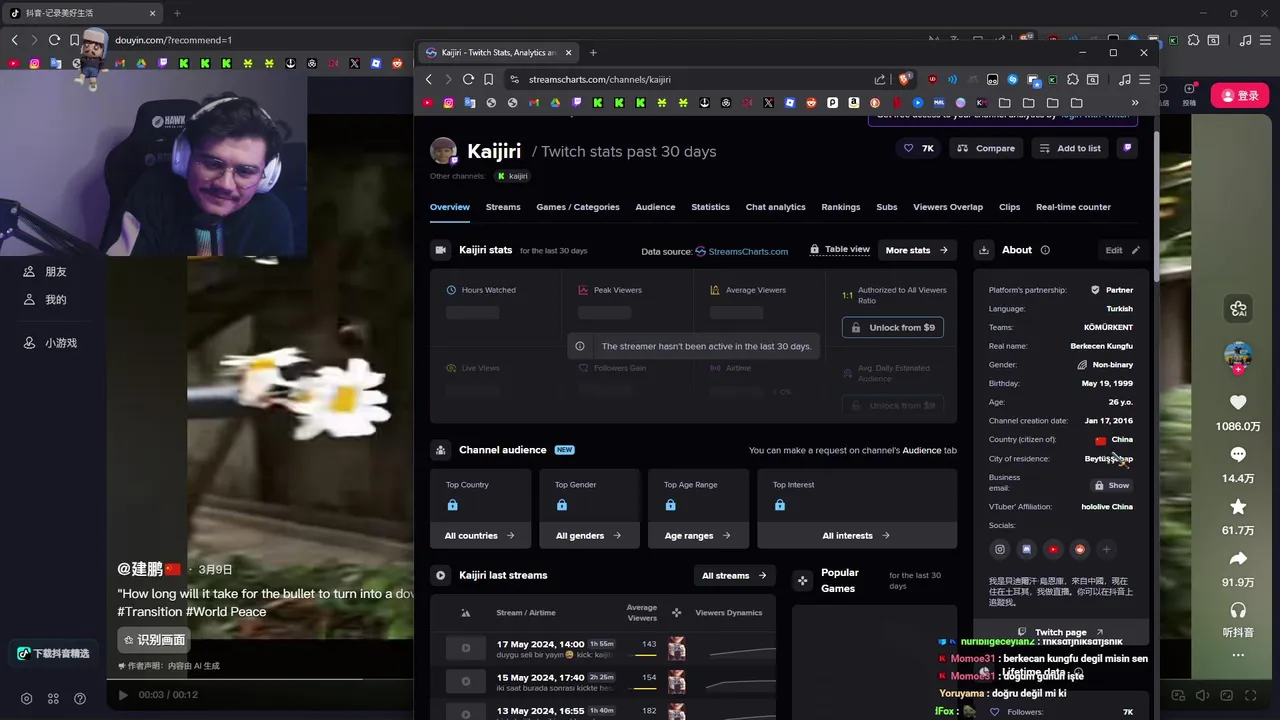Open the Statistics tab
The width and height of the screenshot is (1280, 720).
click(x=710, y=207)
